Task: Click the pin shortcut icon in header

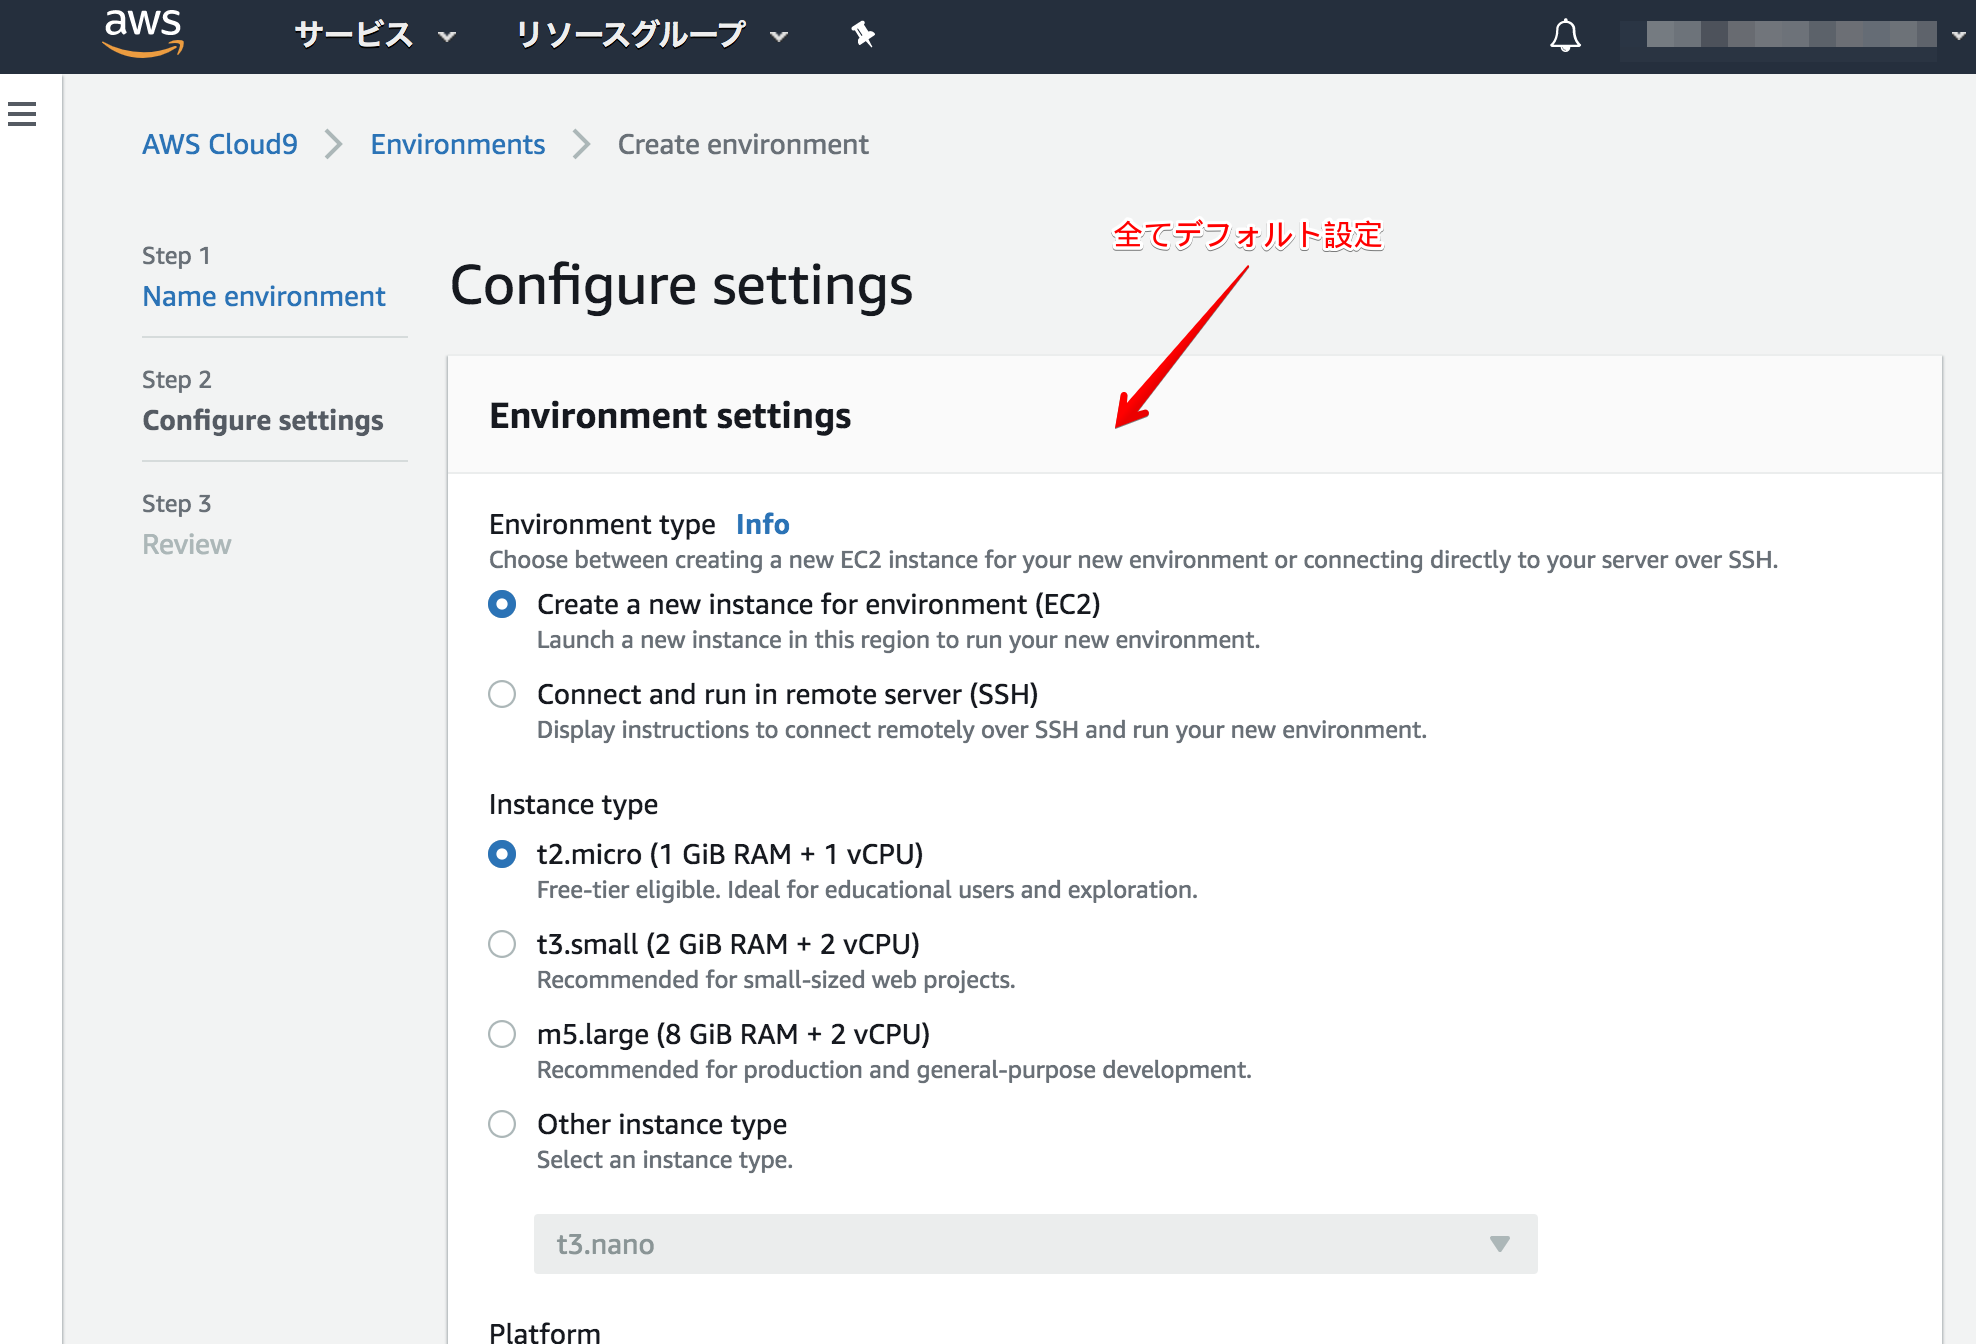Action: (863, 35)
